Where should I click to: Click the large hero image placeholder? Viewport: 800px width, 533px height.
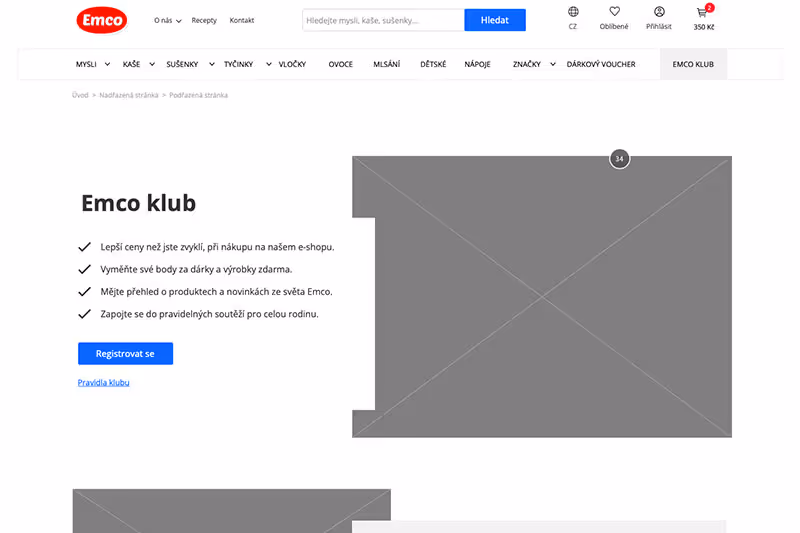pos(542,297)
